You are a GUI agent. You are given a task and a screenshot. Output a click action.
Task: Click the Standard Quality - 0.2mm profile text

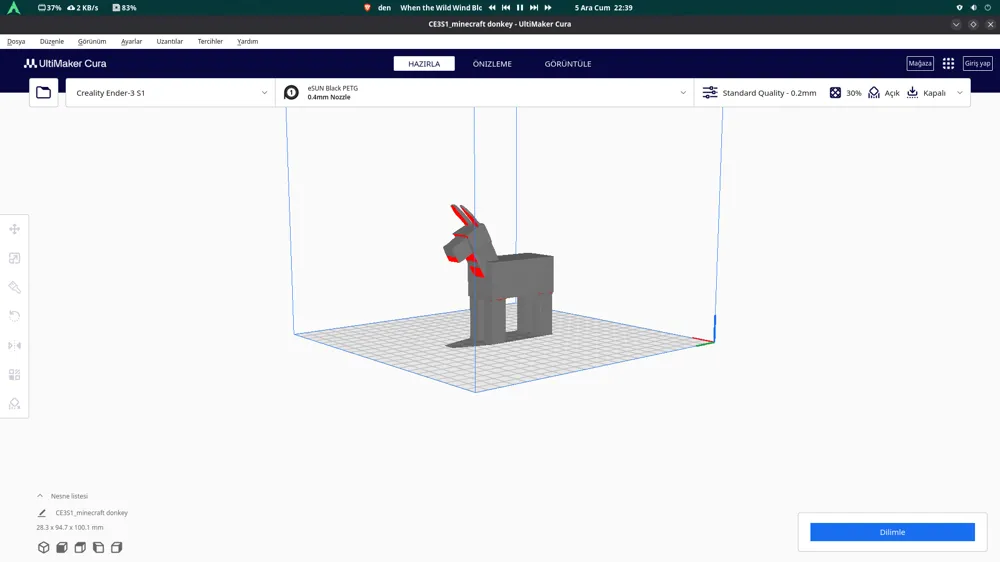(769, 92)
